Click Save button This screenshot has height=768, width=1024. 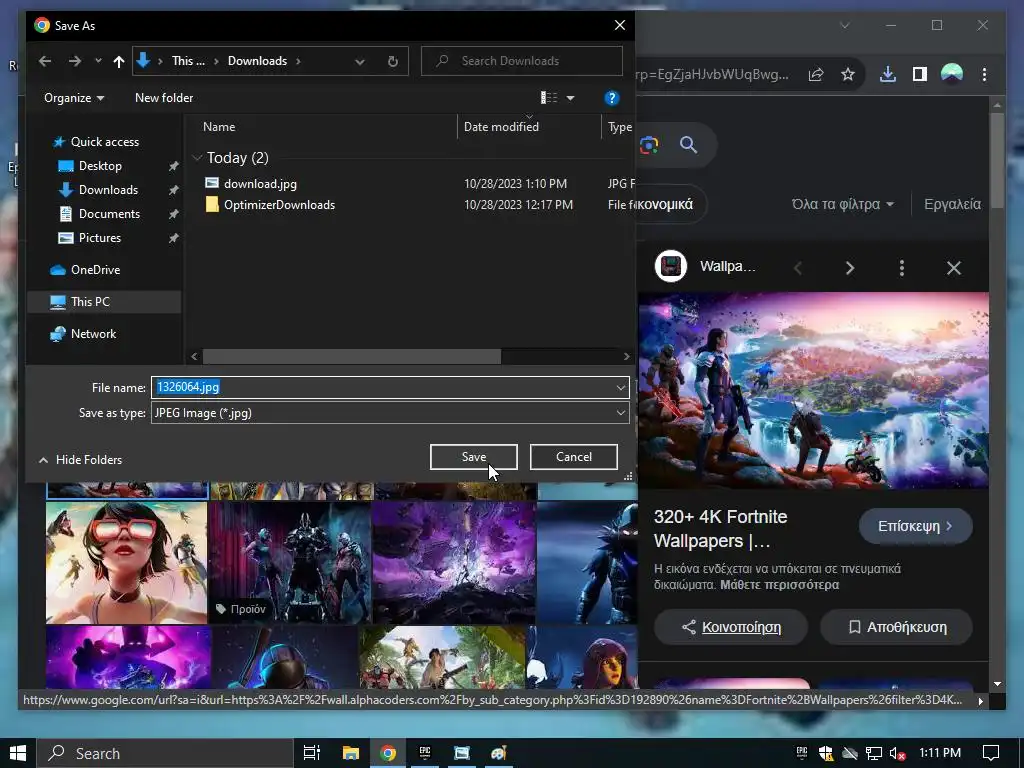click(x=473, y=457)
